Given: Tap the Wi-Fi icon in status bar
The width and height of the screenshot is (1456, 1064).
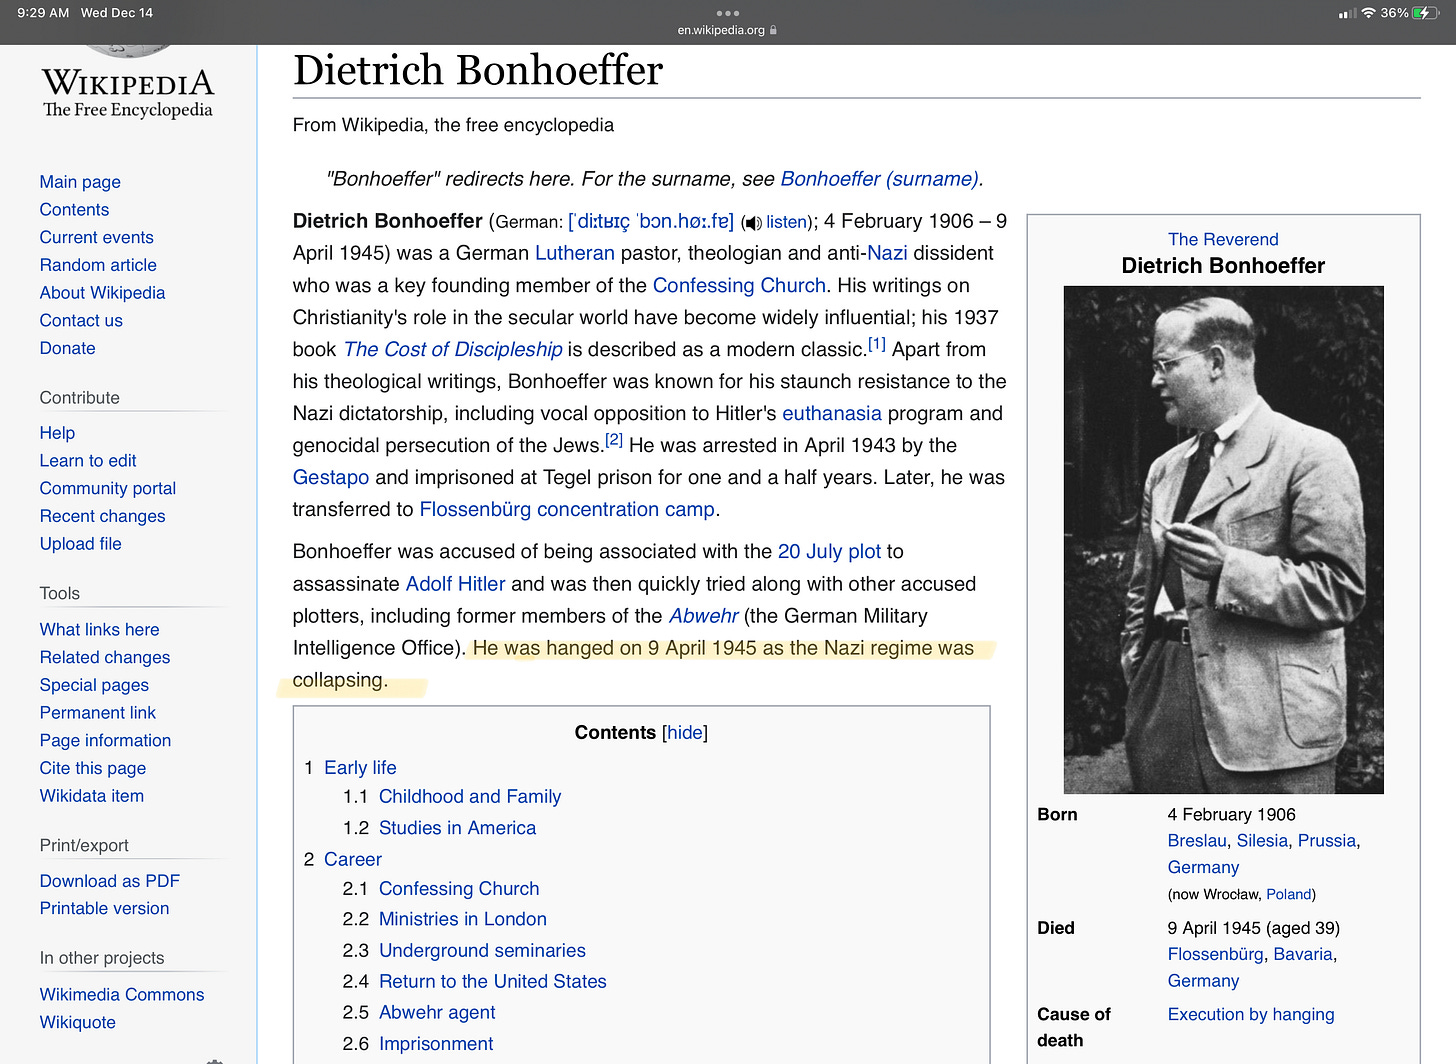Looking at the screenshot, I should 1369,13.
